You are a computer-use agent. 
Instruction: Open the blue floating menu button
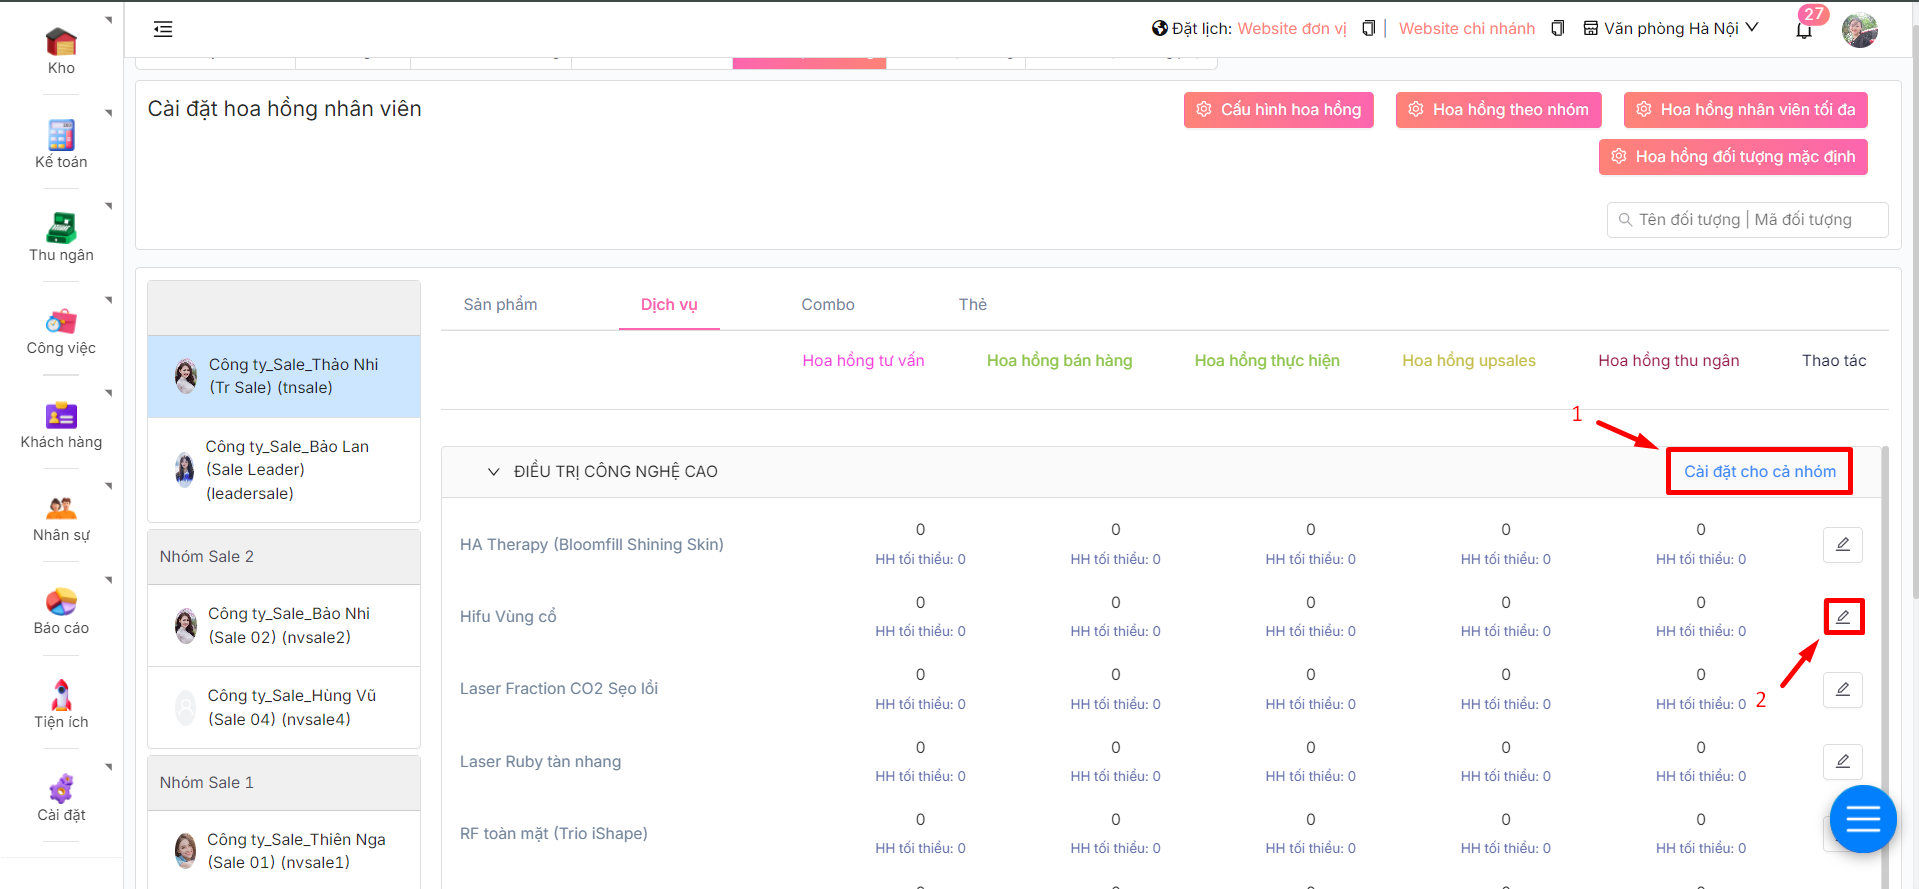coord(1862,819)
